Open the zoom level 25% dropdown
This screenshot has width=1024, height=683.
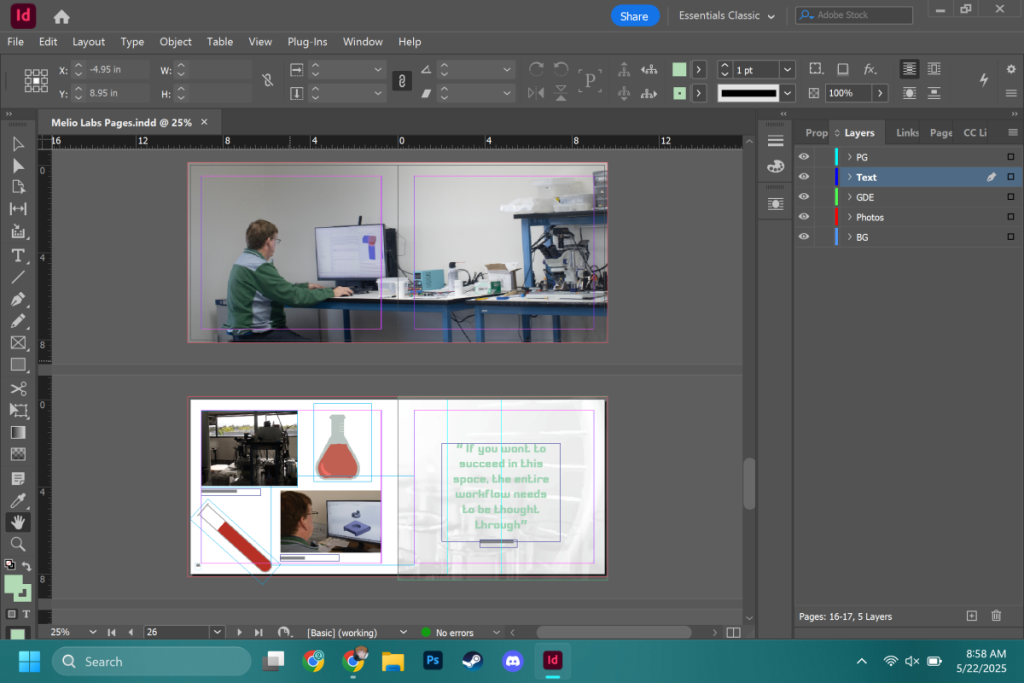92,632
